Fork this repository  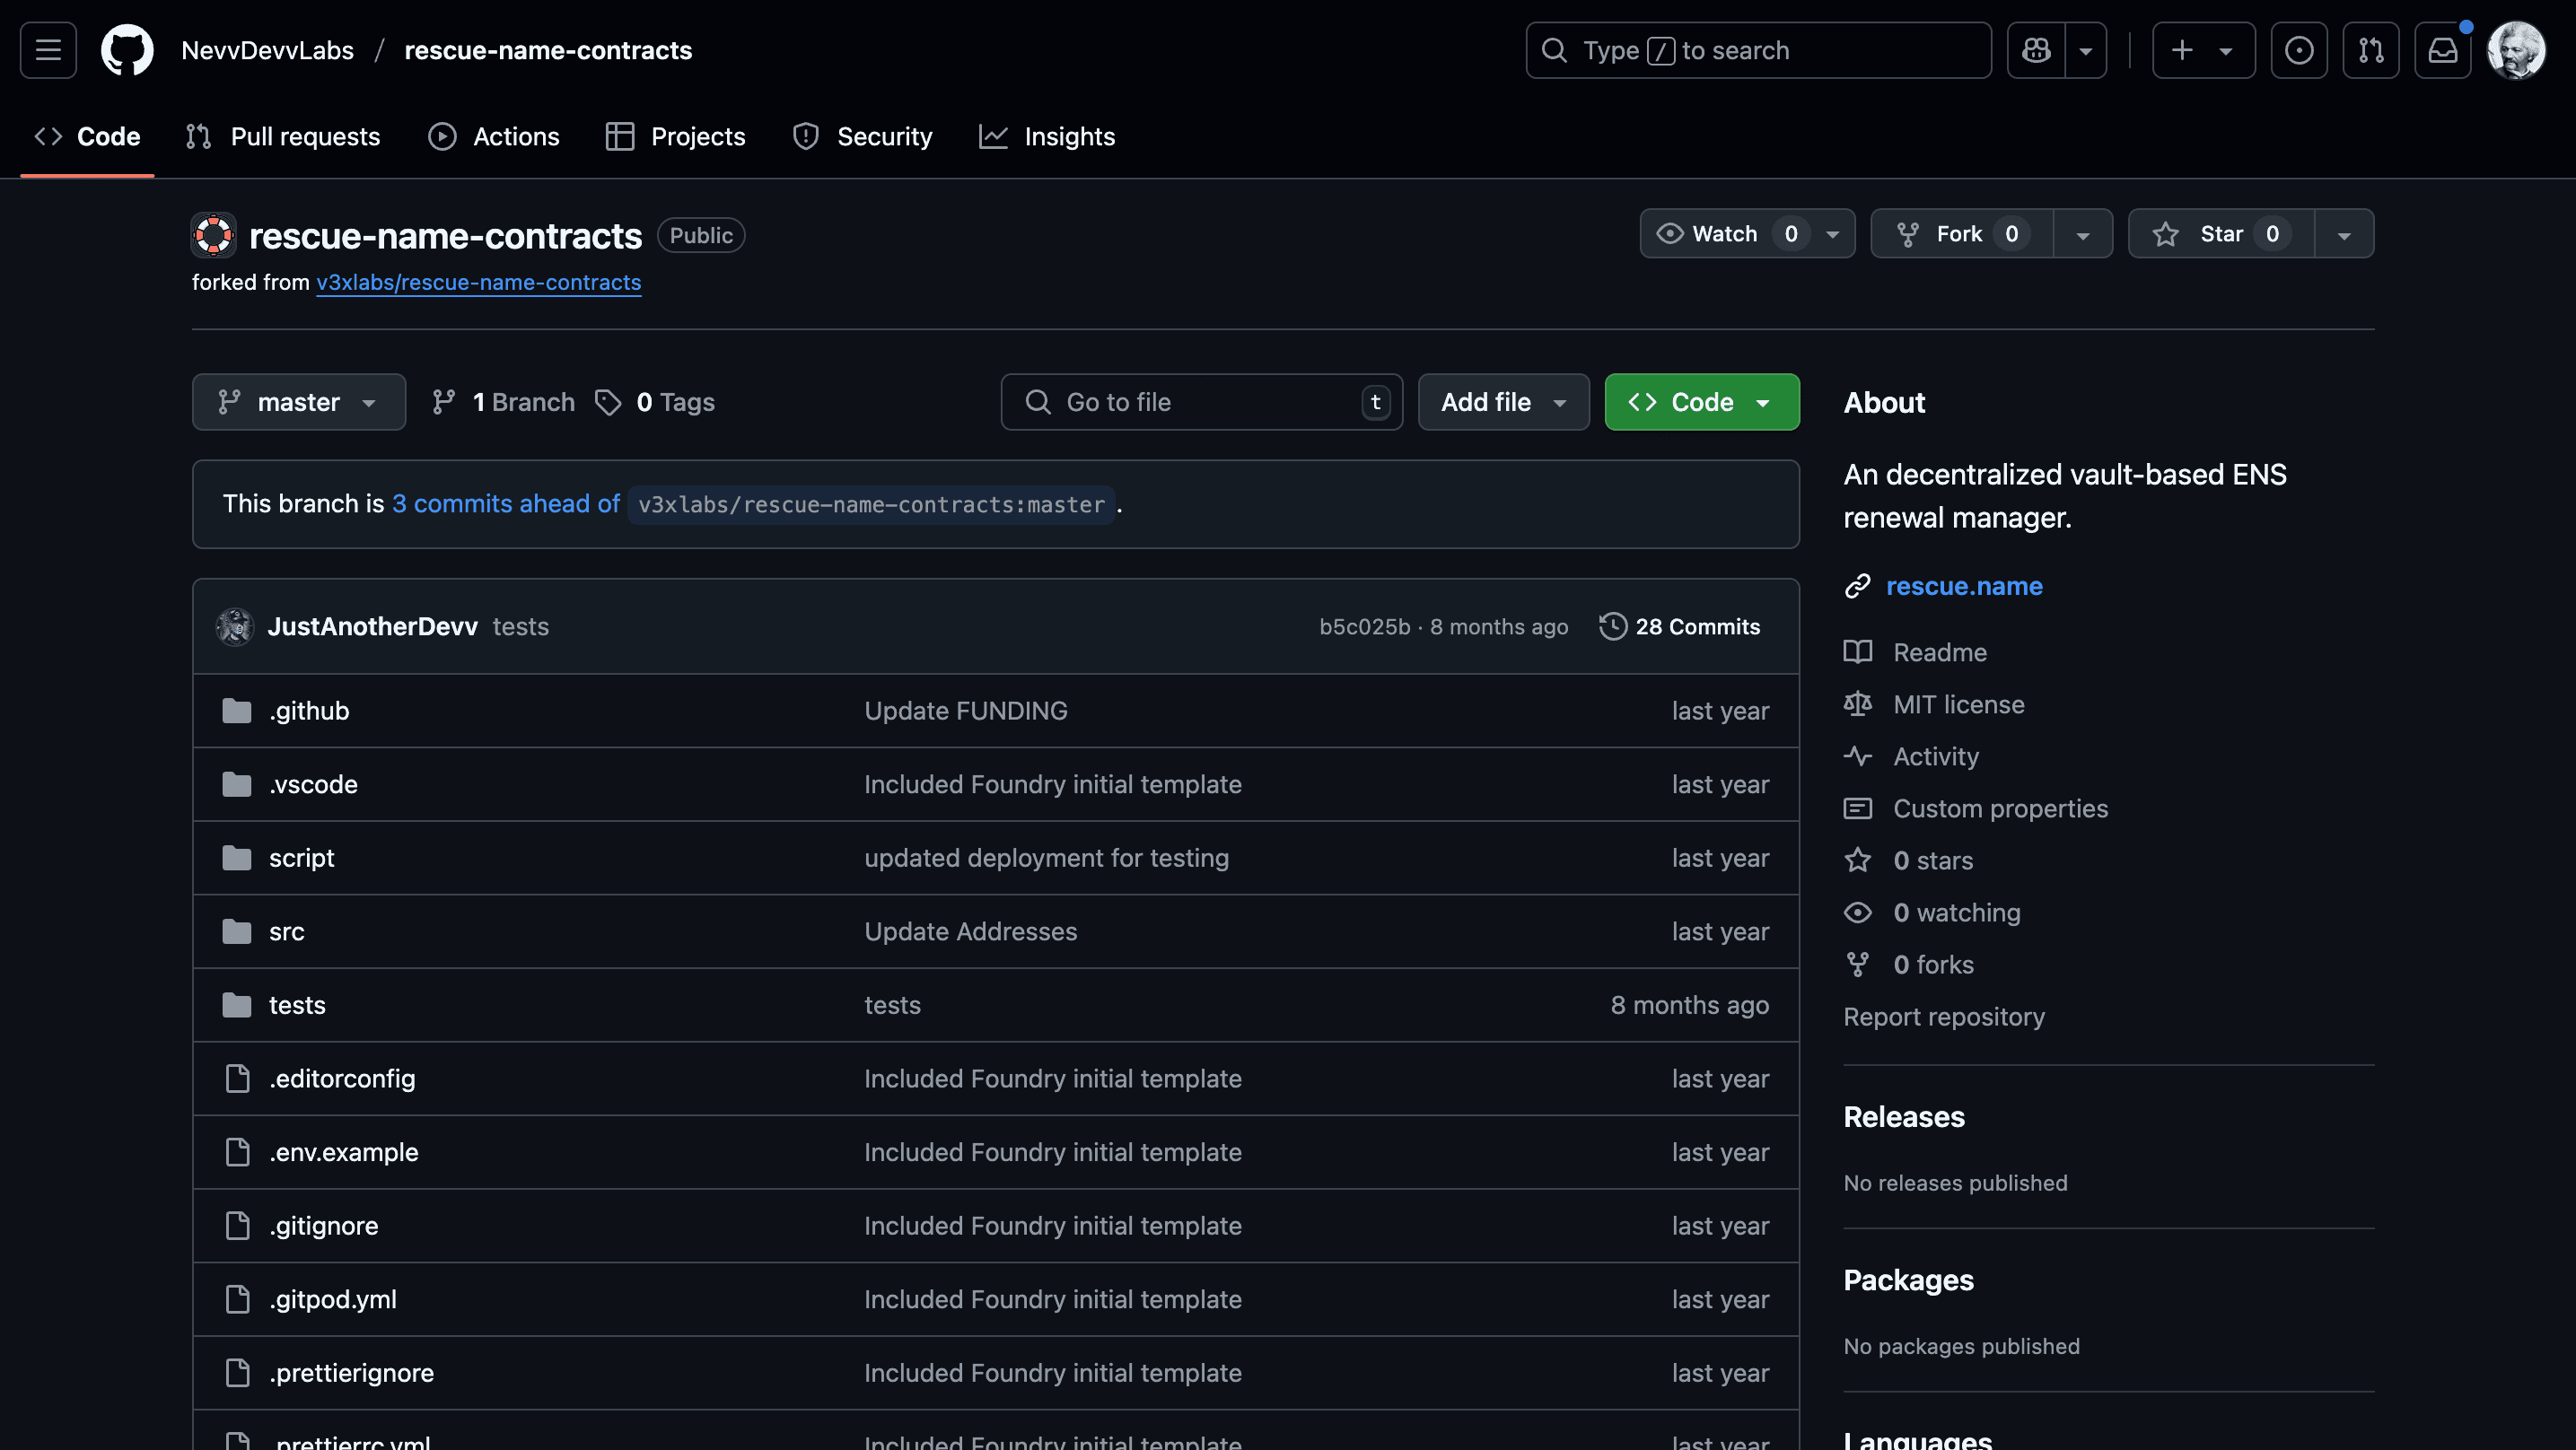(x=1961, y=234)
